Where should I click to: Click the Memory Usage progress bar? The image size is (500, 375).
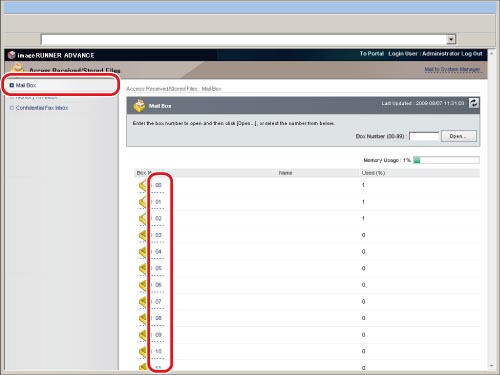coord(446,160)
